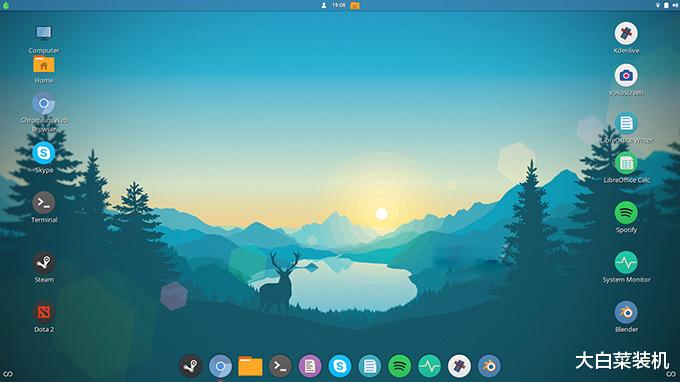The image size is (680, 382).
Task: Launch Skype from the dock
Action: 340,366
